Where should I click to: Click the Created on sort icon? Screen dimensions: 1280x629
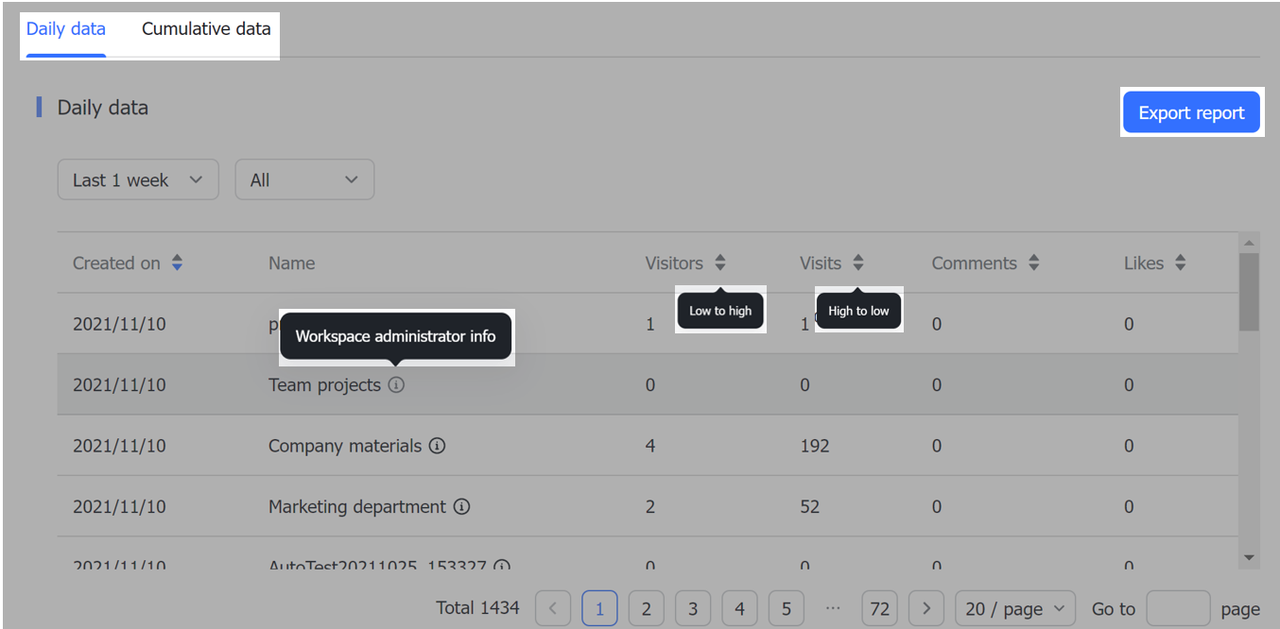click(177, 264)
